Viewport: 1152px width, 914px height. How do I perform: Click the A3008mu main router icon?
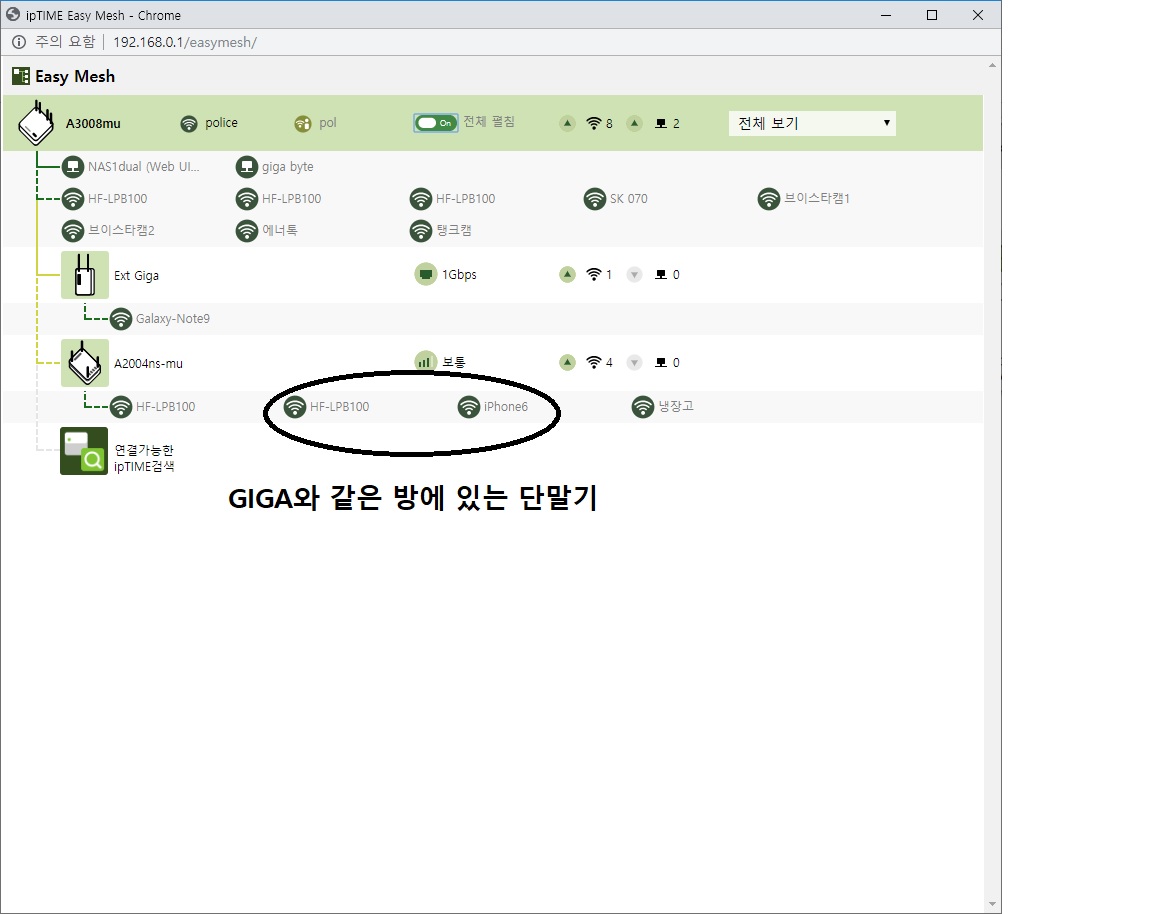36,123
